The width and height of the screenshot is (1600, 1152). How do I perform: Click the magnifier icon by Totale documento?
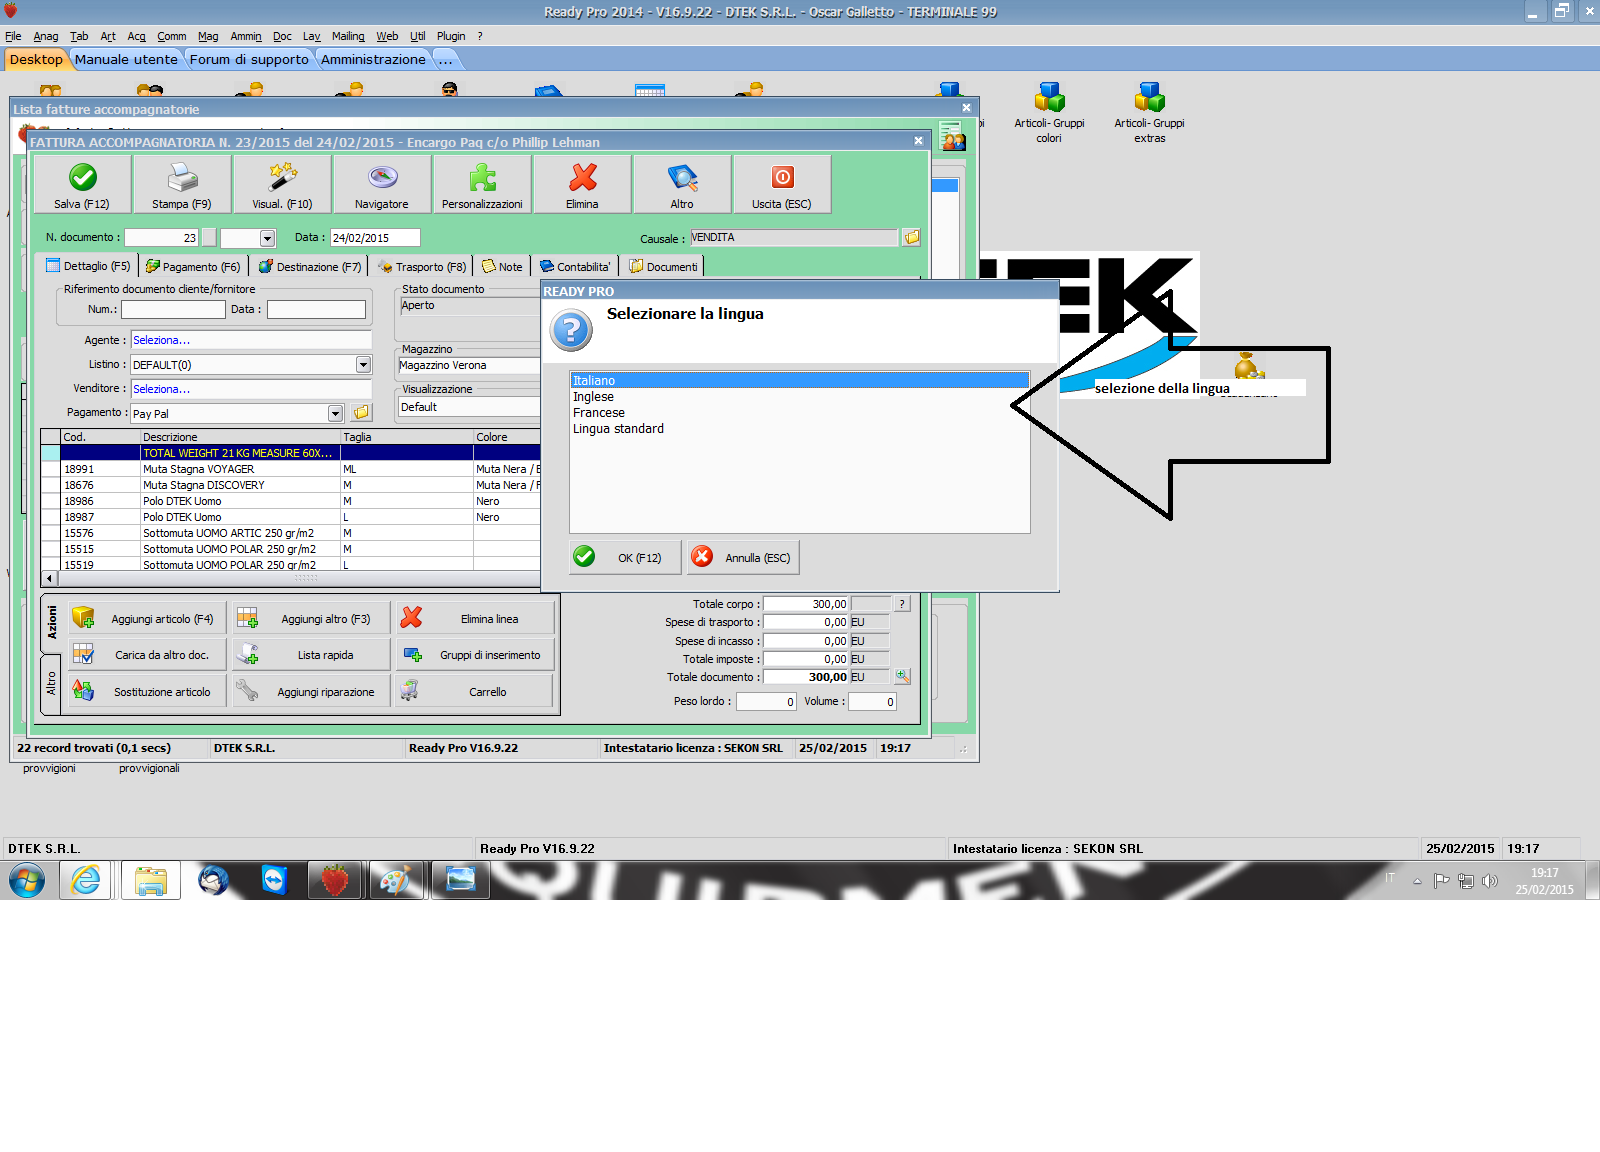click(902, 677)
